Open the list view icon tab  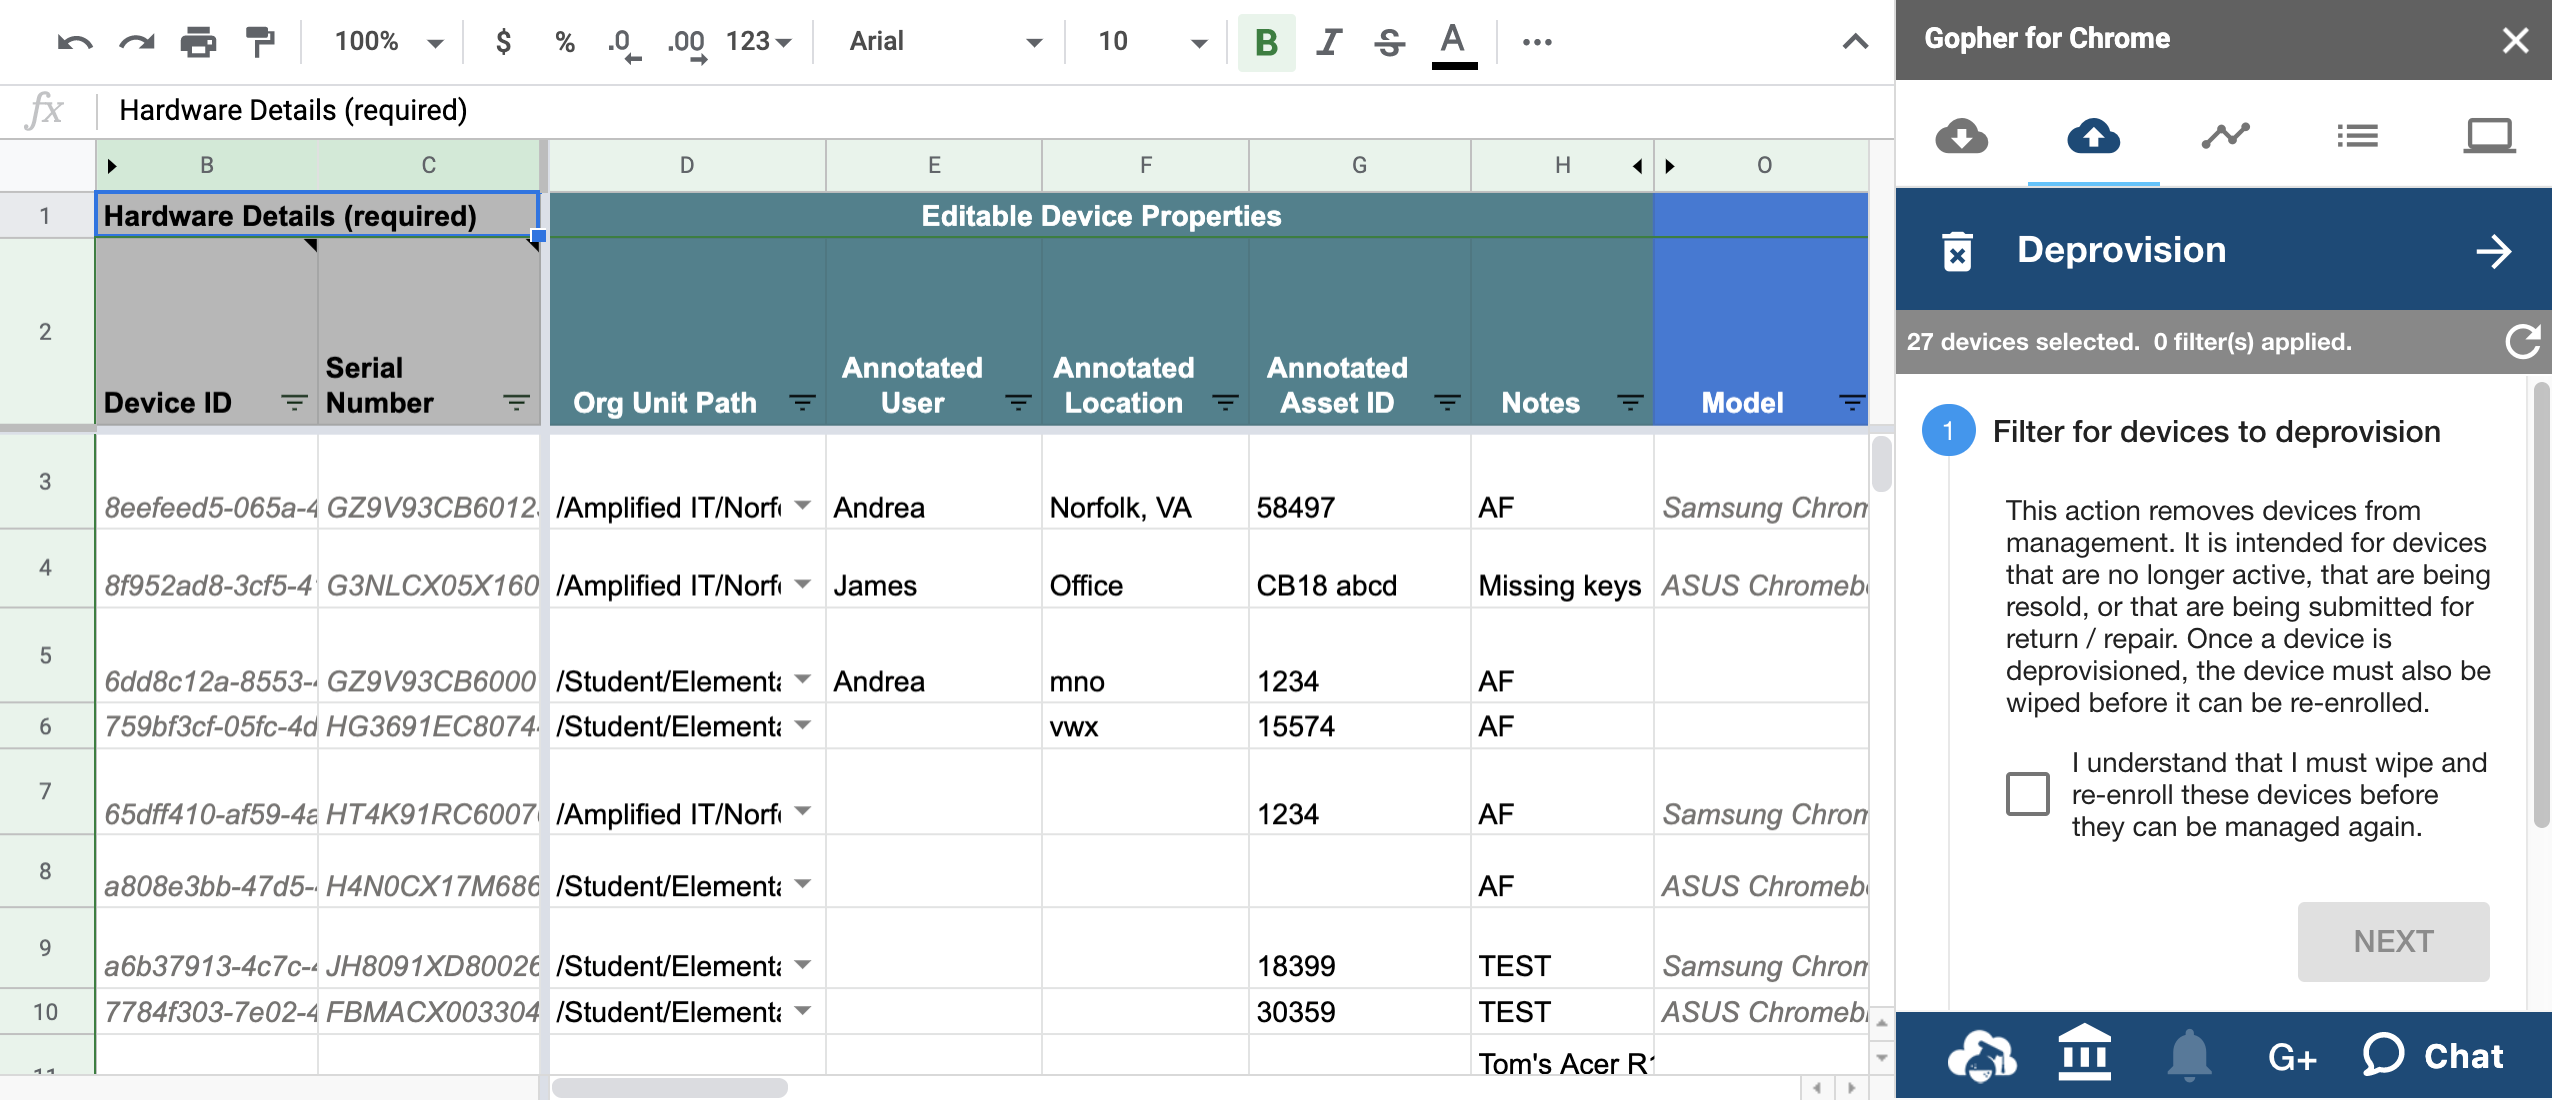pos(2357,136)
